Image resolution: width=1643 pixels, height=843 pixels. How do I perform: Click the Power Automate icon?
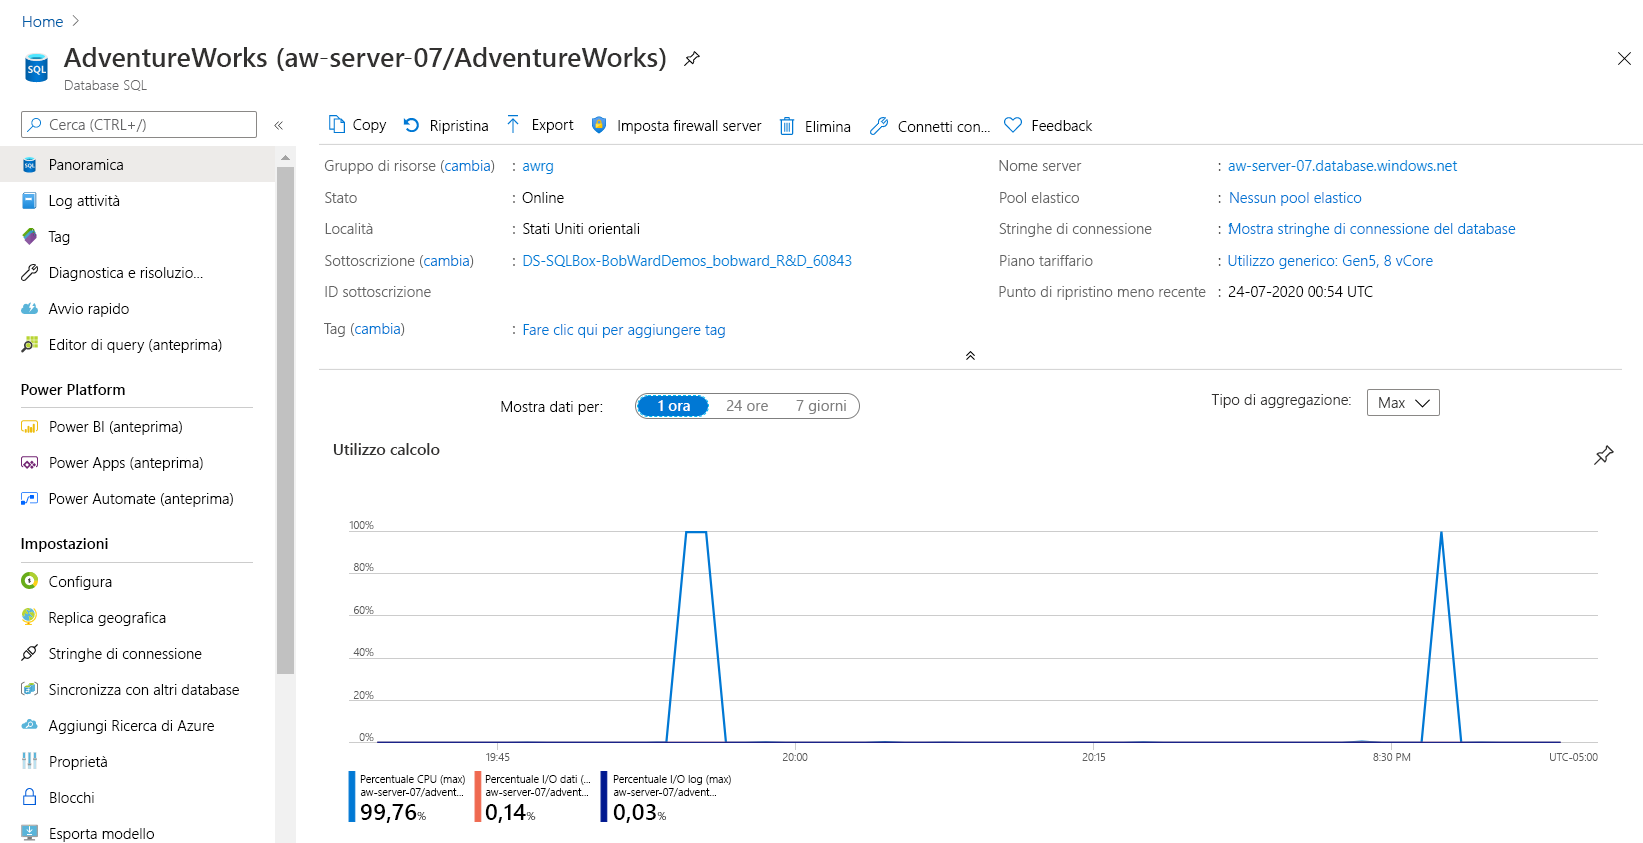coord(30,499)
